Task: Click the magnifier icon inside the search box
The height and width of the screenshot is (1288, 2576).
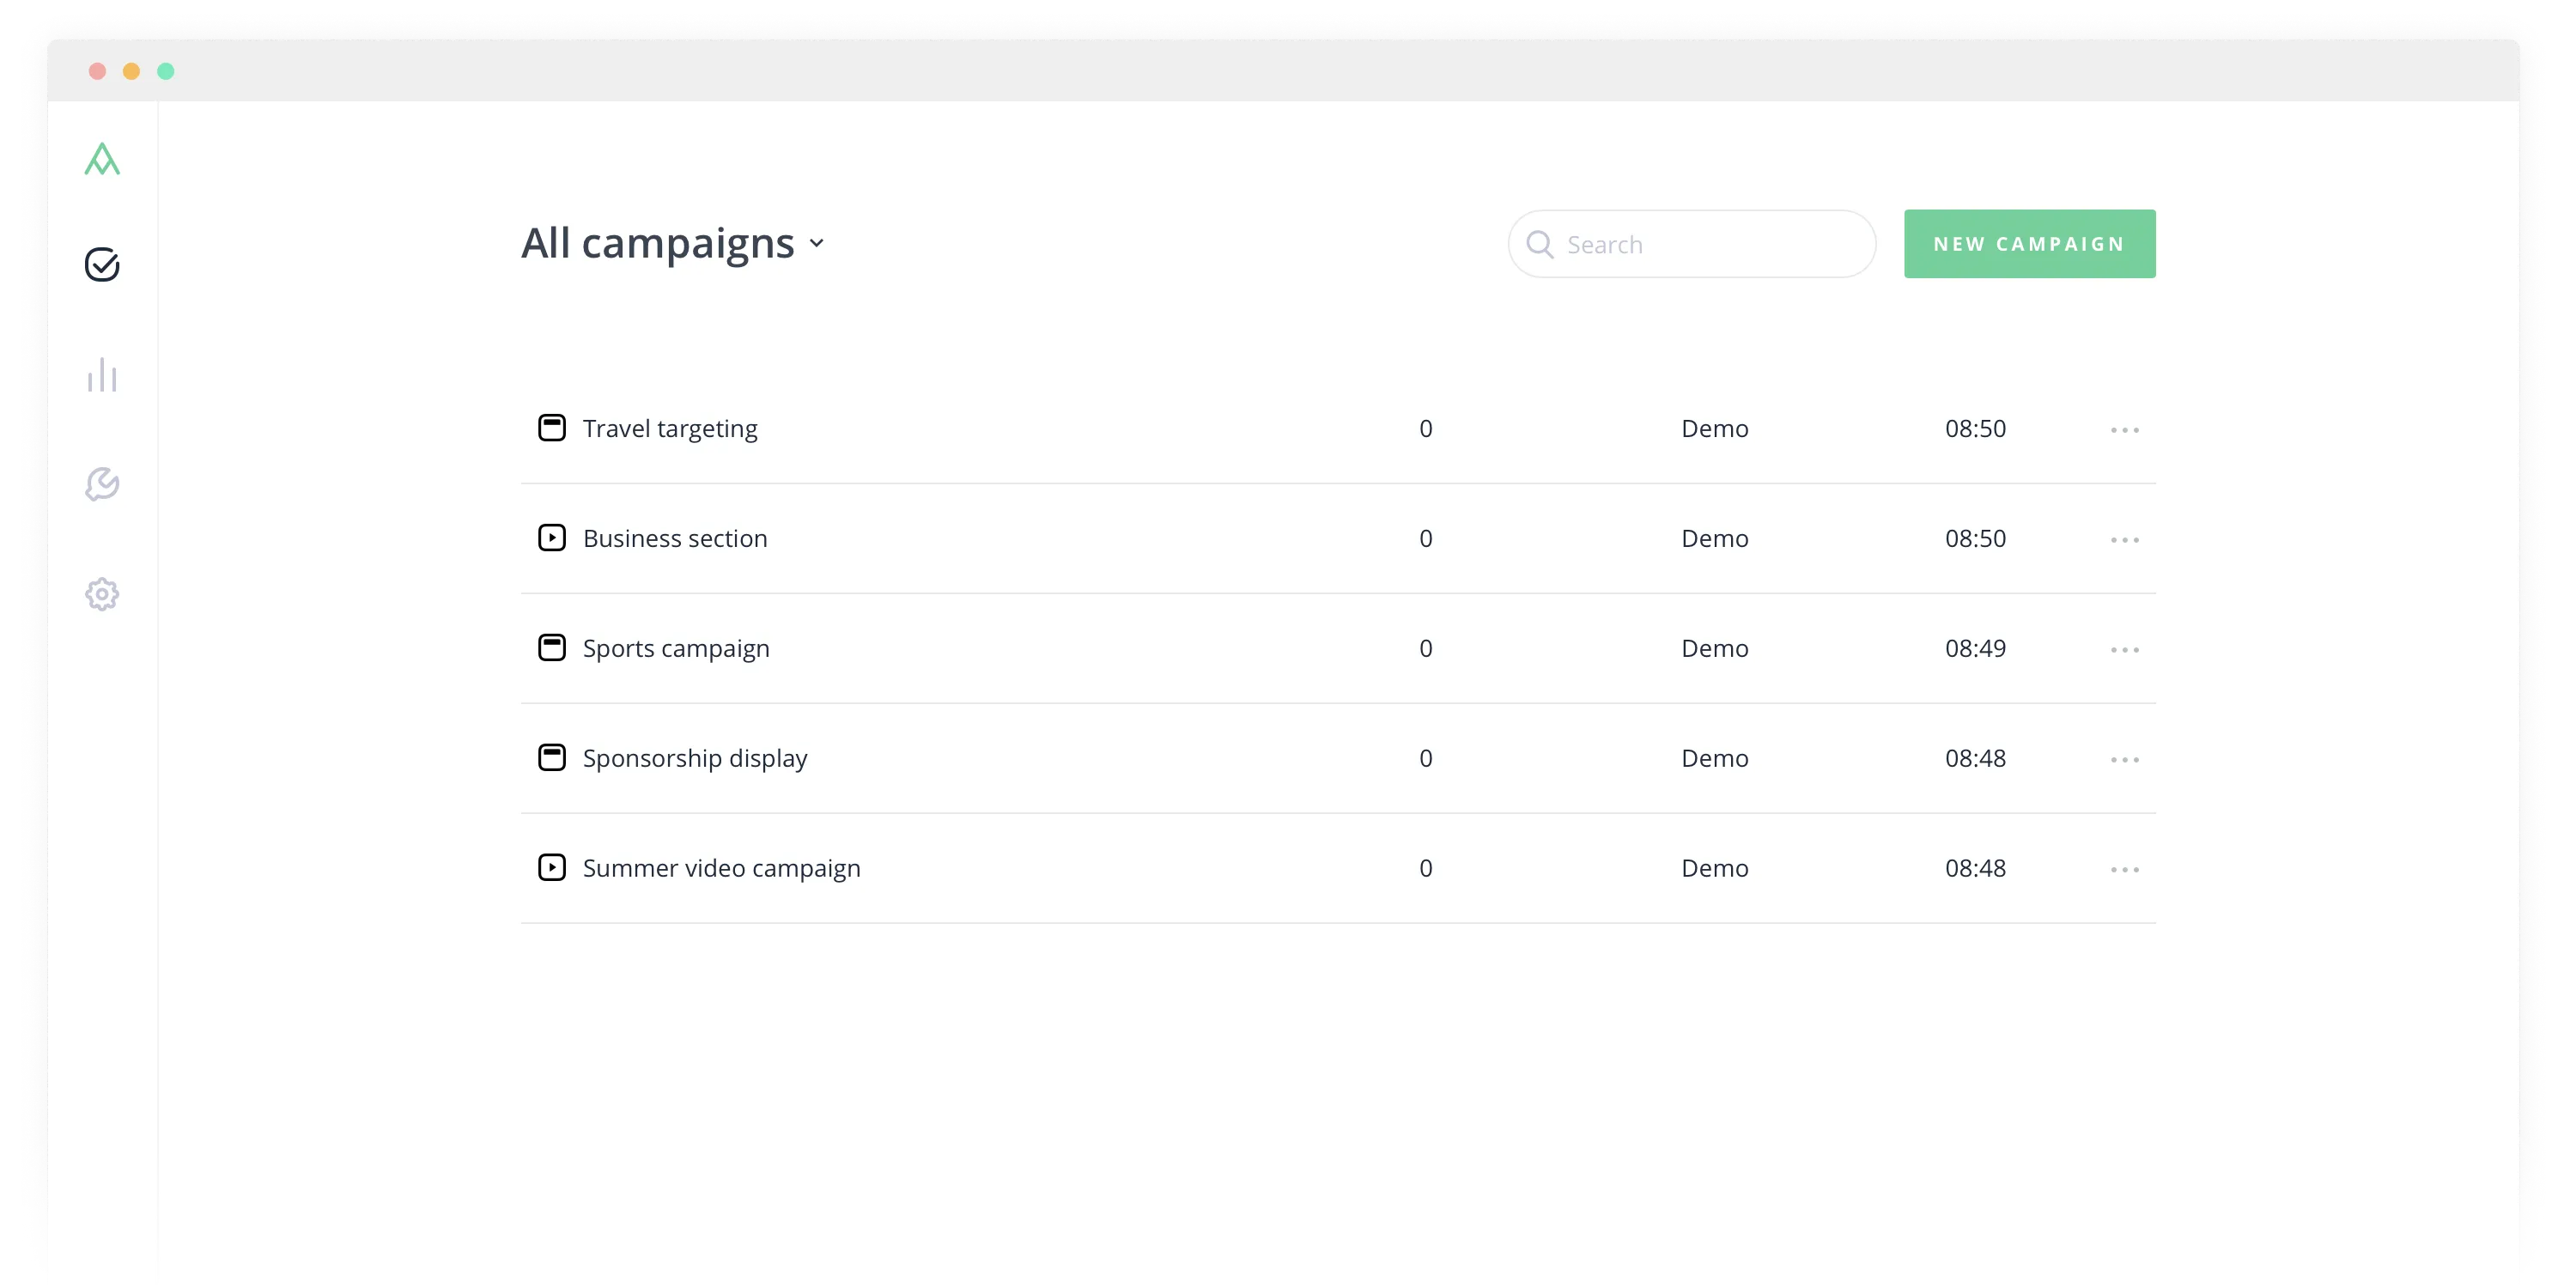Action: 1540,243
